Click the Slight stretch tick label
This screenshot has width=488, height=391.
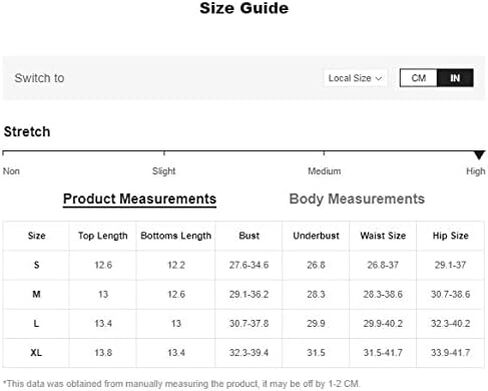point(164,171)
